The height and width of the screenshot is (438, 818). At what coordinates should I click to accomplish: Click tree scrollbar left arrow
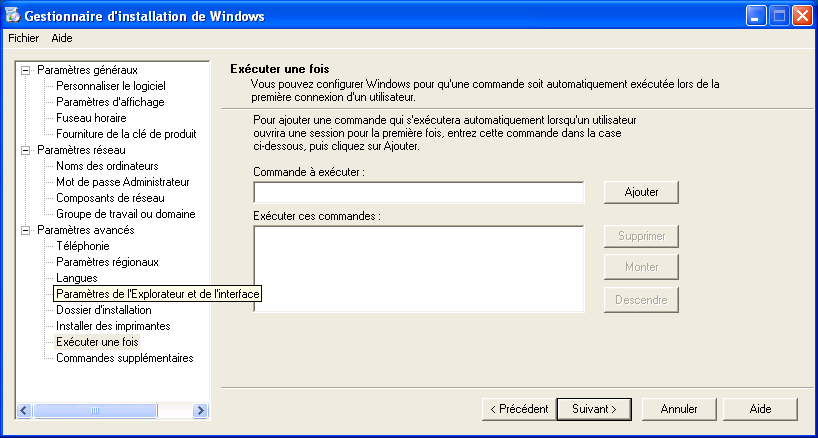pyautogui.click(x=25, y=410)
